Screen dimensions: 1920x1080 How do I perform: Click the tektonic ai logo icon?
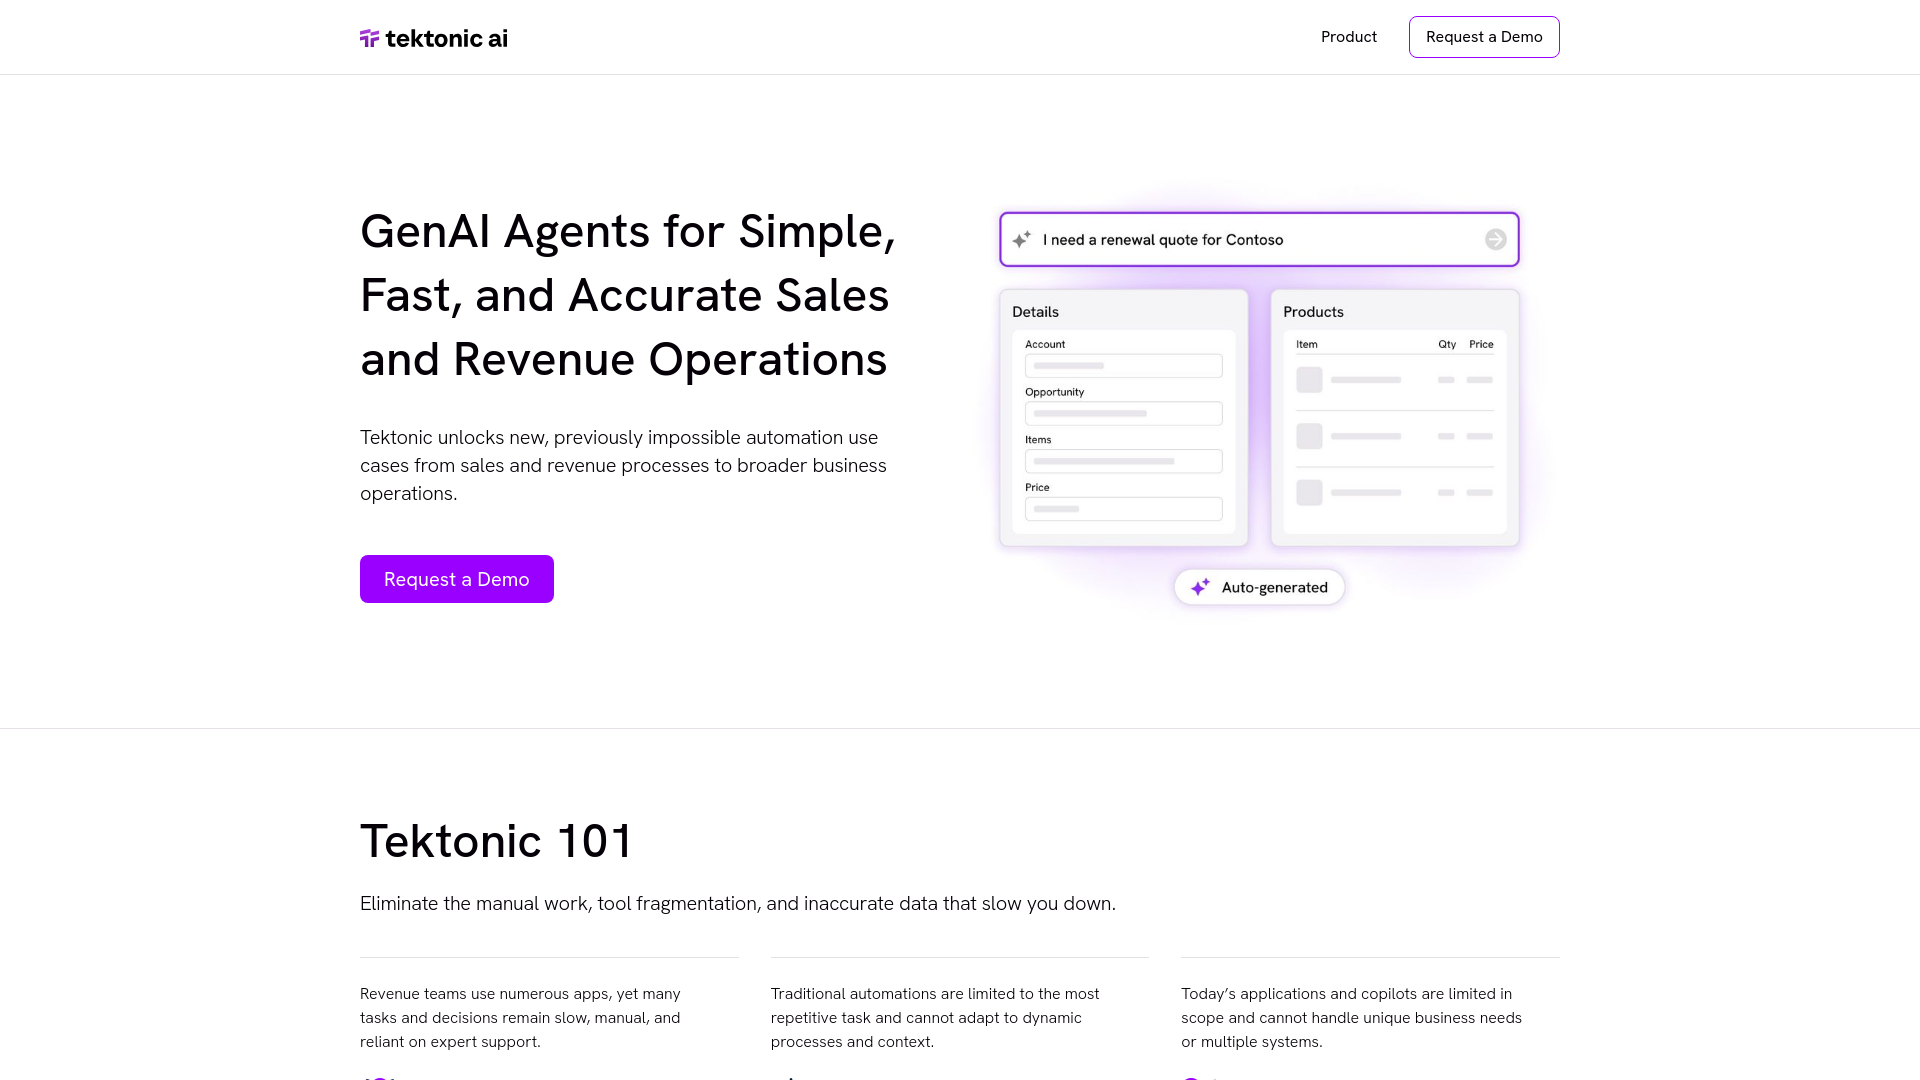pos(369,37)
